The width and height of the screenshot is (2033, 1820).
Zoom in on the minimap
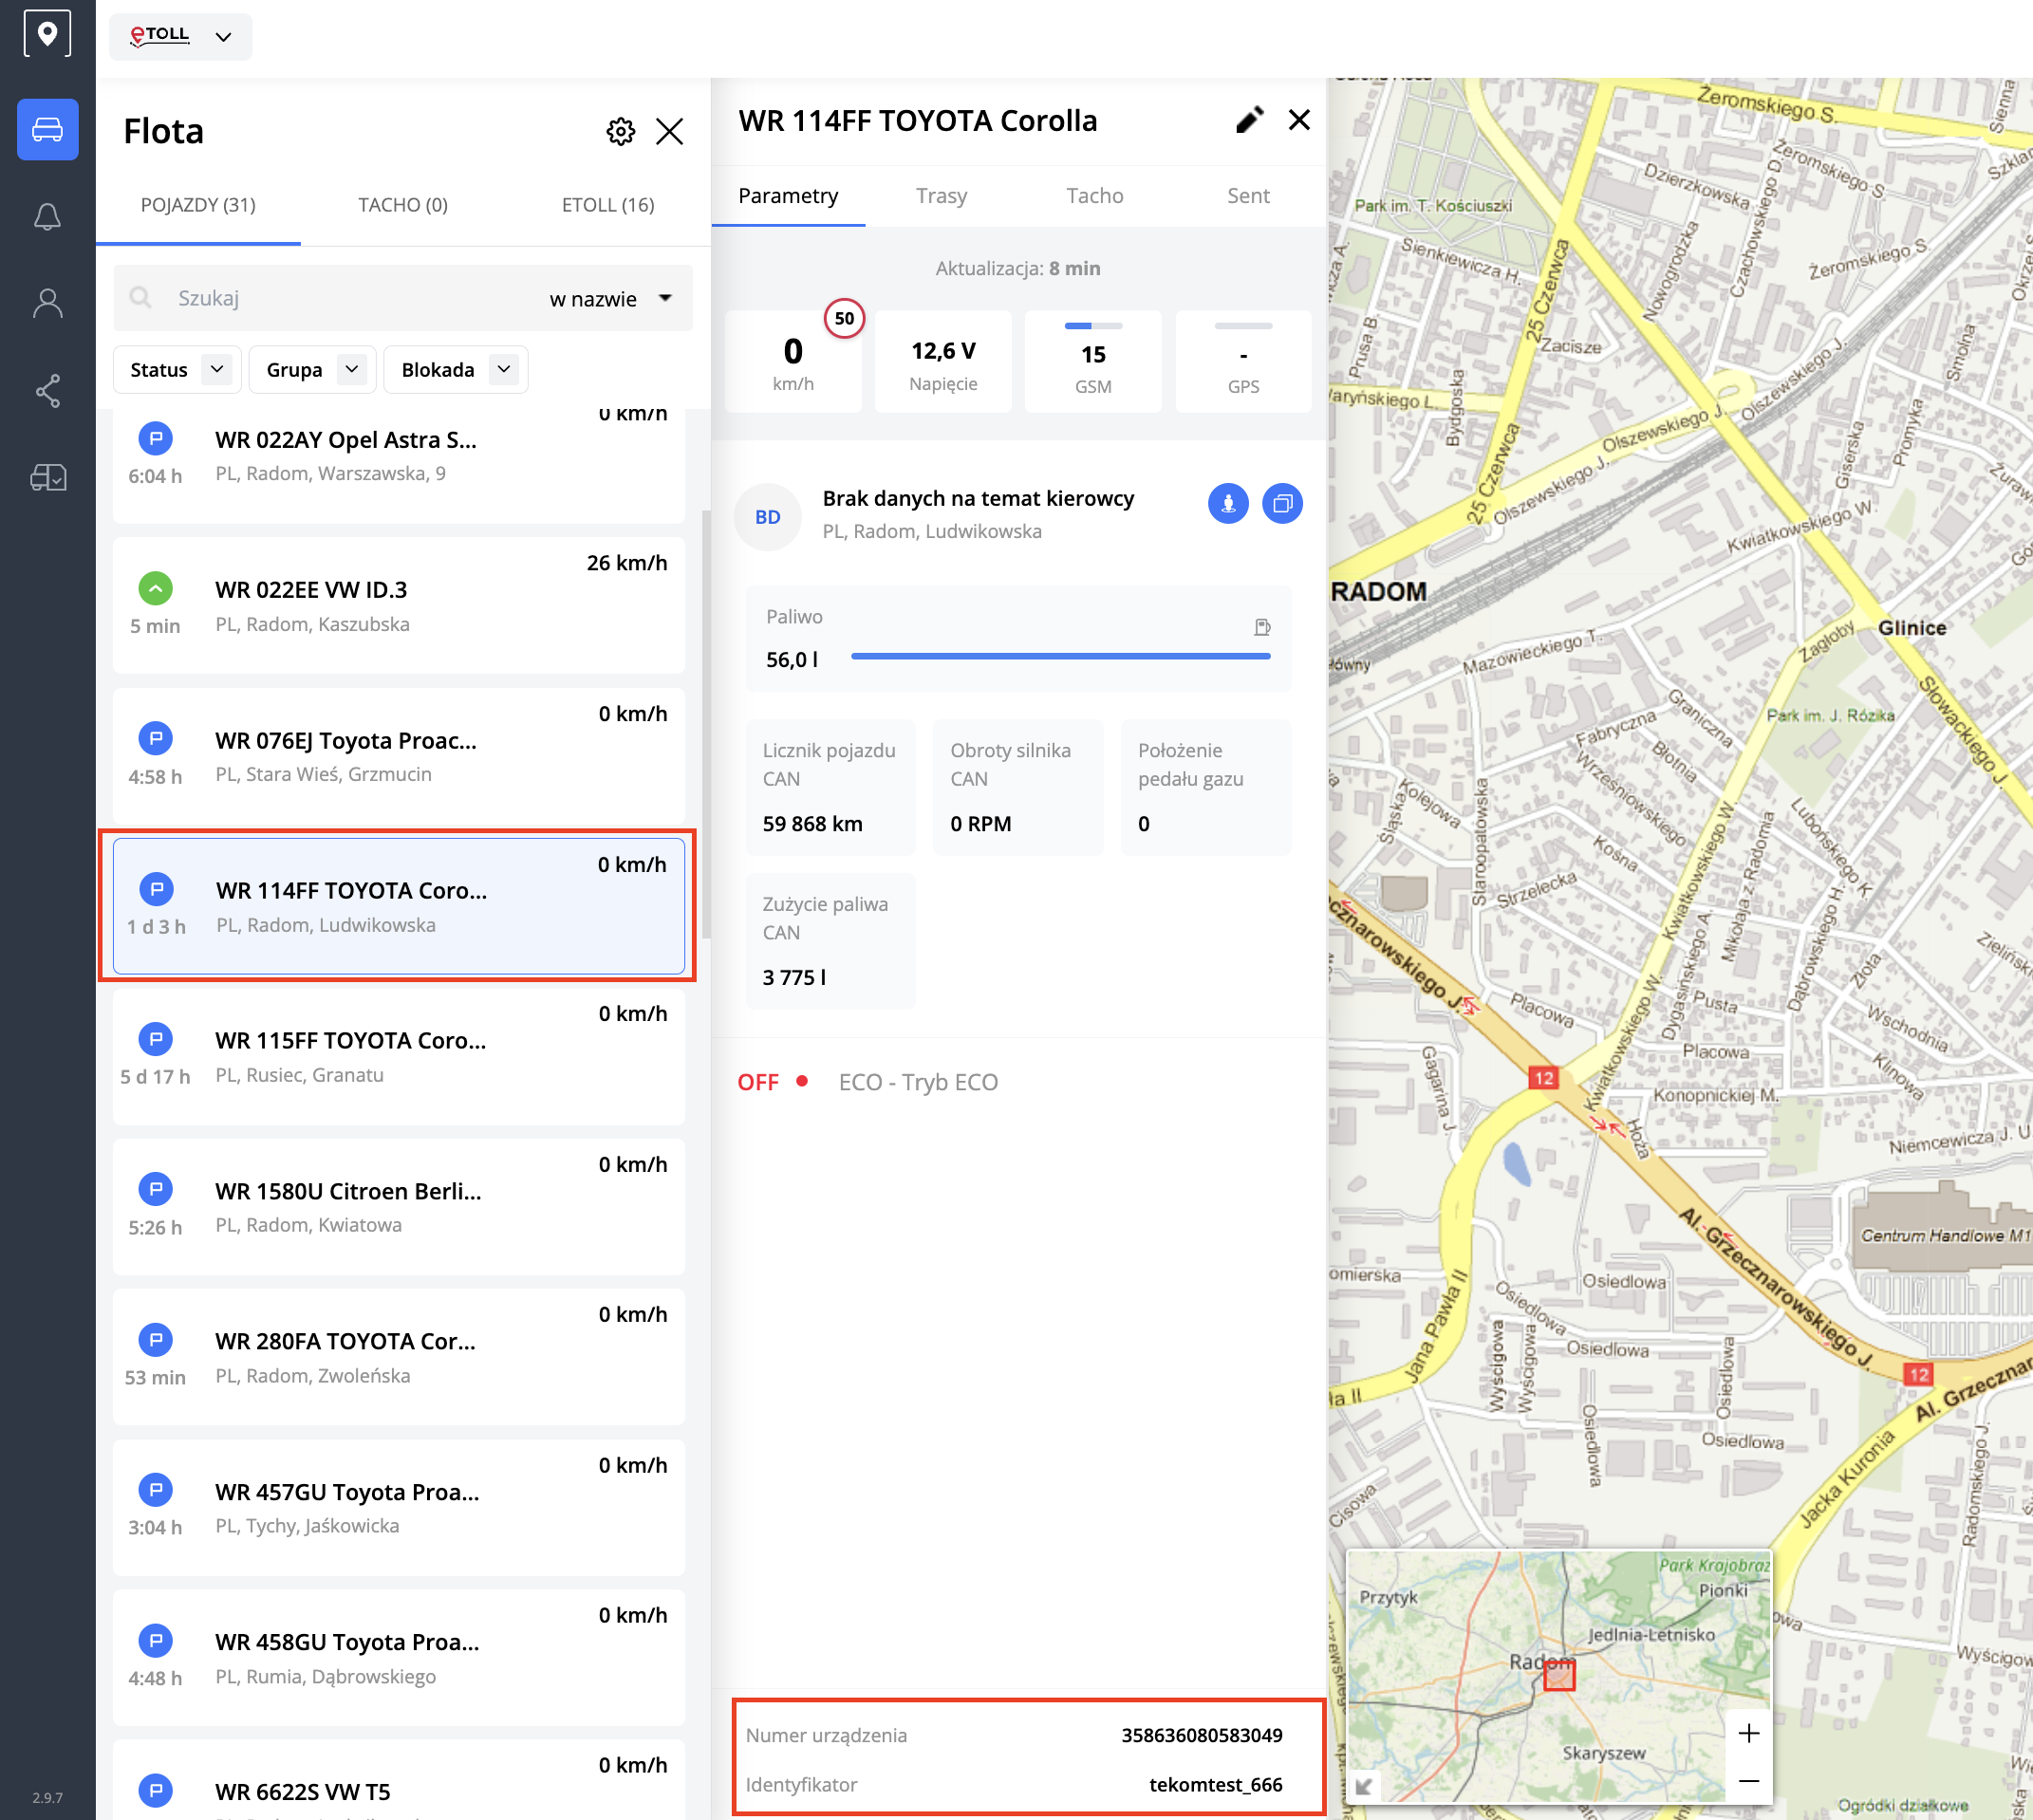pos(1748,1733)
